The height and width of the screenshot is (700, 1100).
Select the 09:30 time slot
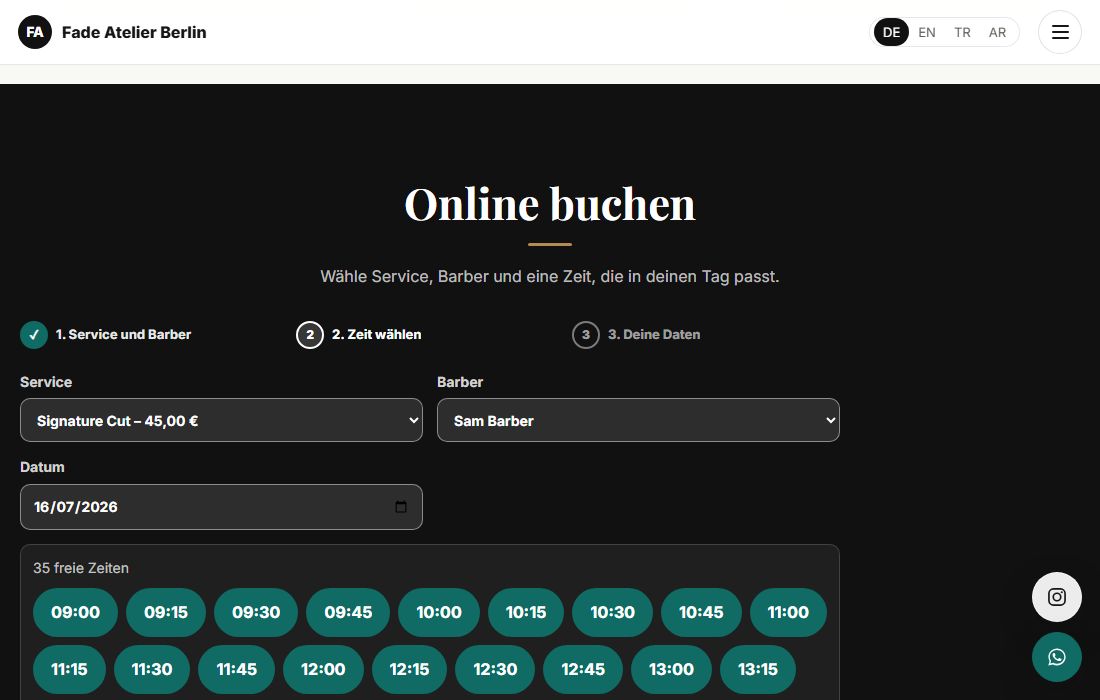256,612
